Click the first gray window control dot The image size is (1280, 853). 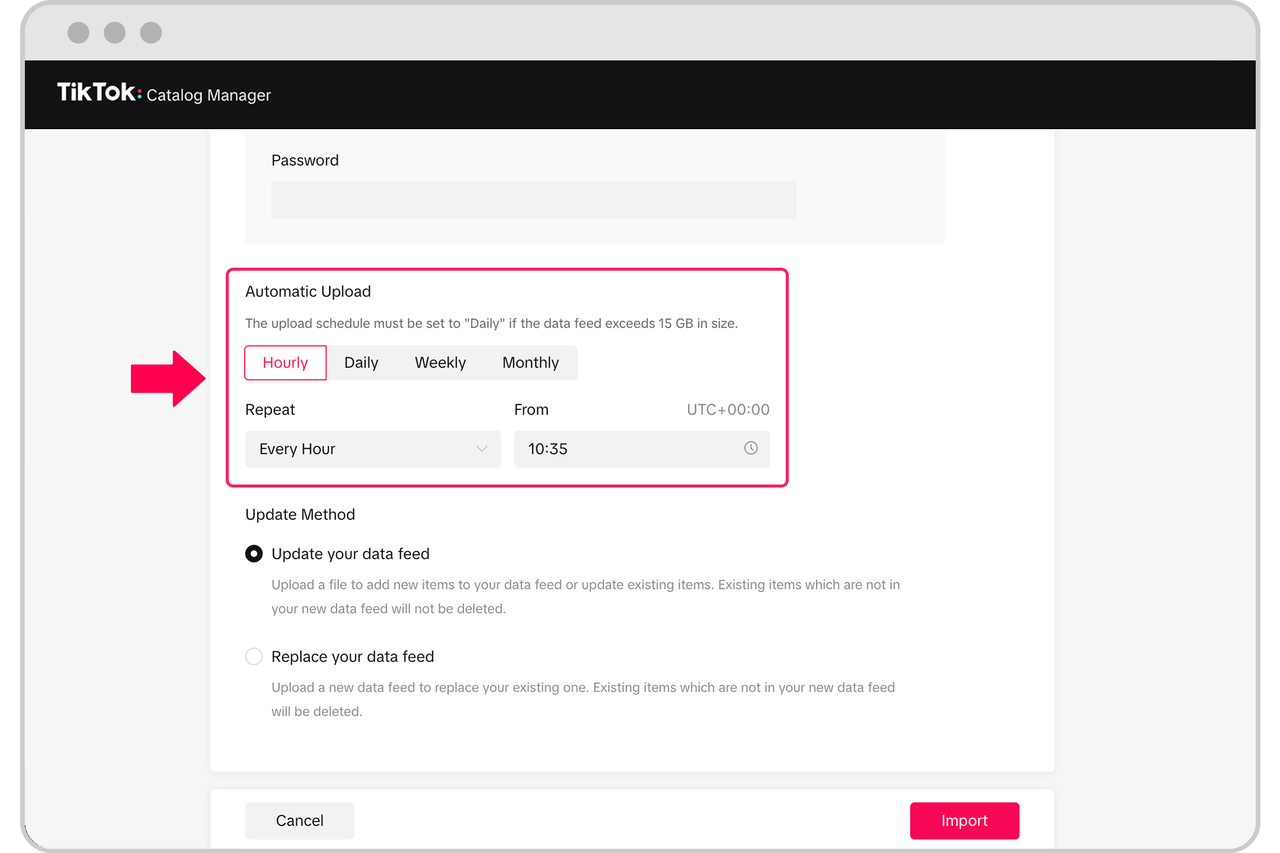tap(78, 33)
